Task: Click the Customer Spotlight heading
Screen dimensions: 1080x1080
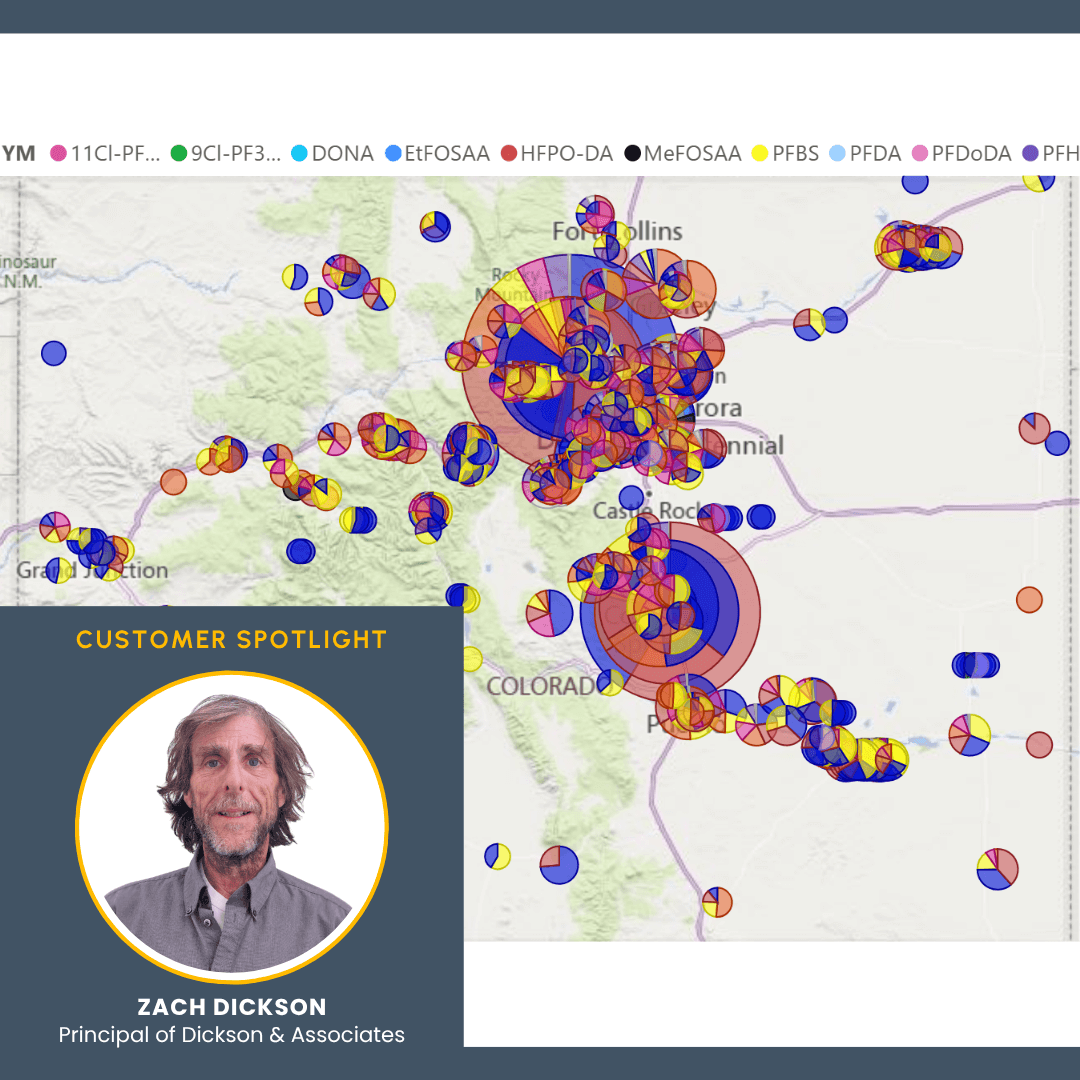Action: coord(231,639)
